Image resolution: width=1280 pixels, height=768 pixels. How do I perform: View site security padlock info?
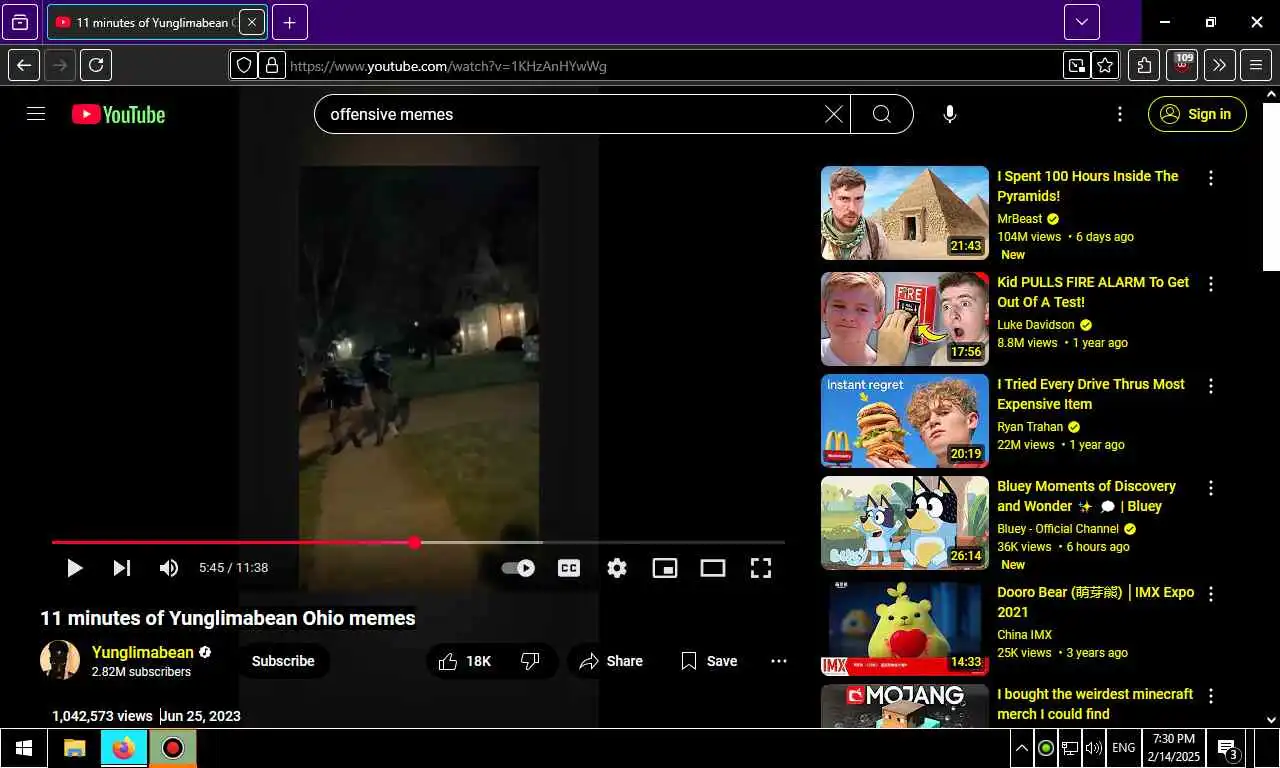271,66
